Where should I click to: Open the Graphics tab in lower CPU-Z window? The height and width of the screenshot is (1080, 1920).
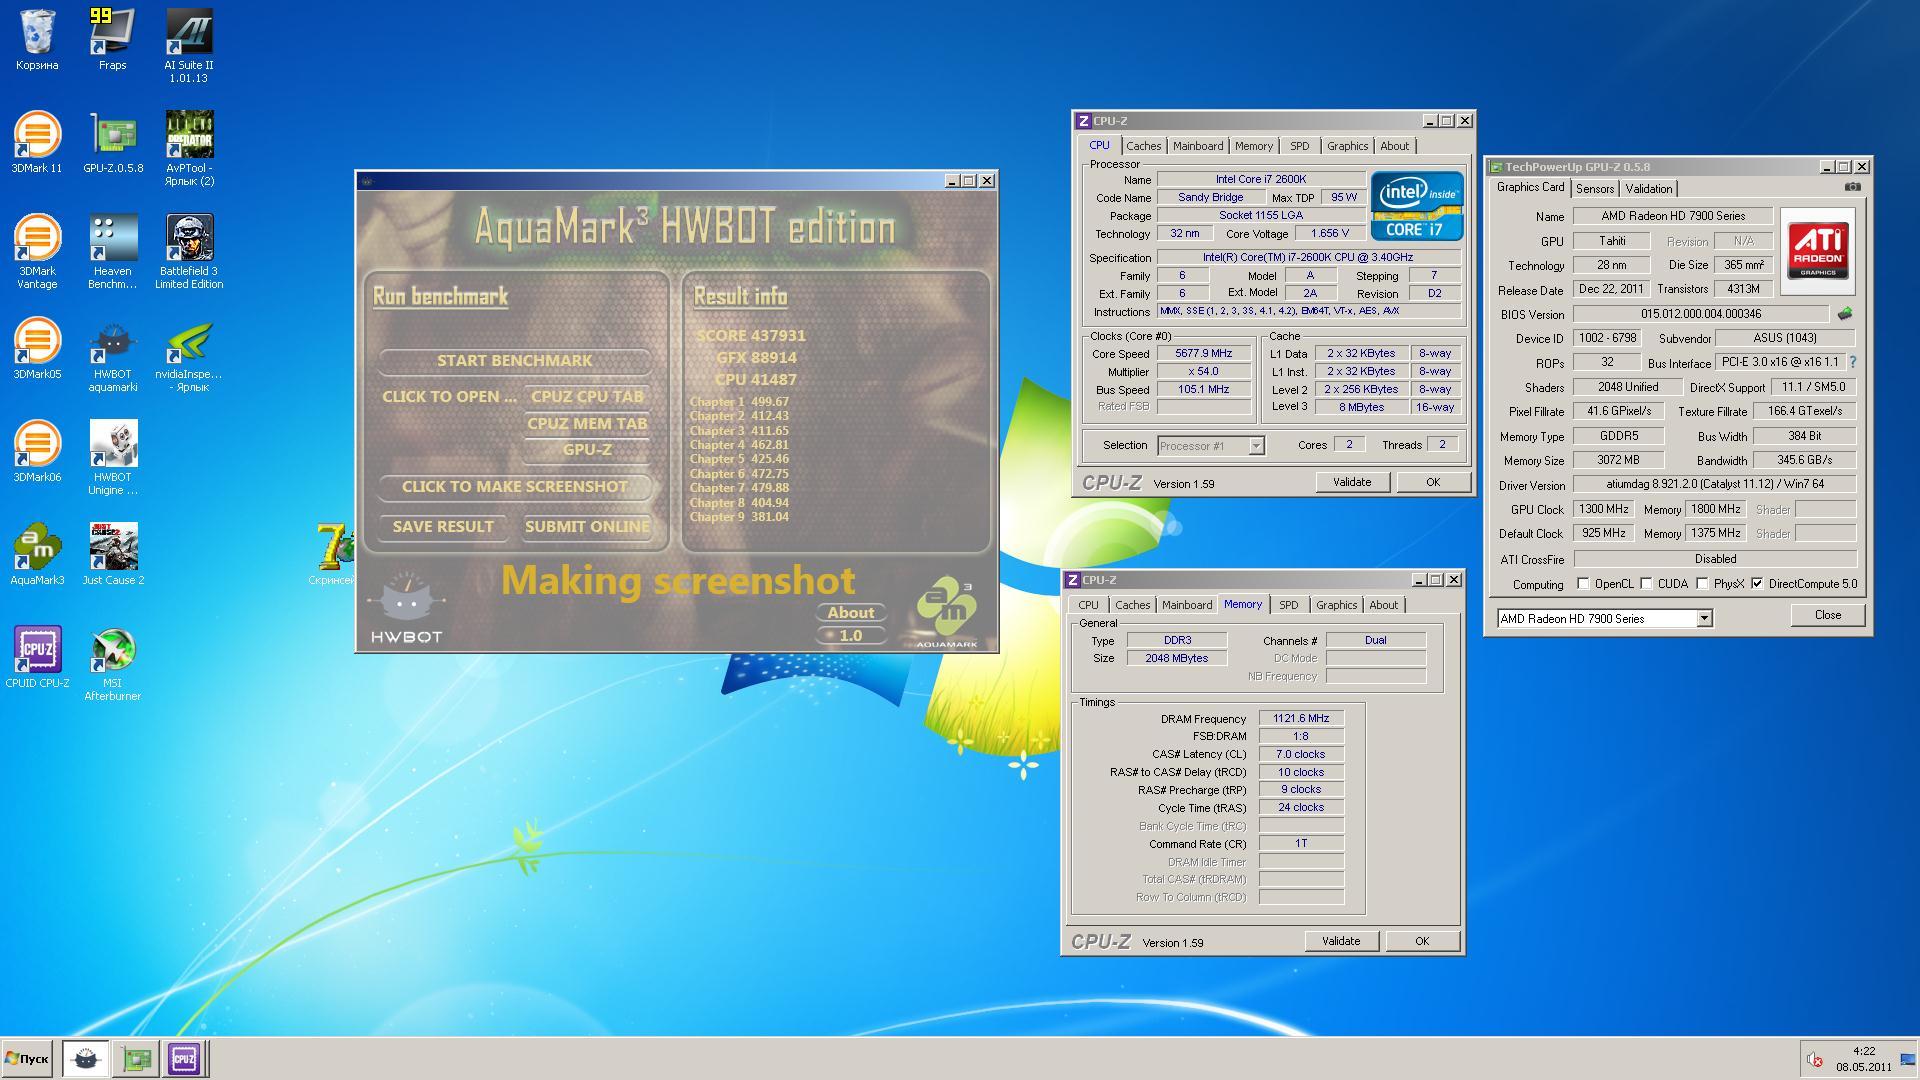(1336, 605)
